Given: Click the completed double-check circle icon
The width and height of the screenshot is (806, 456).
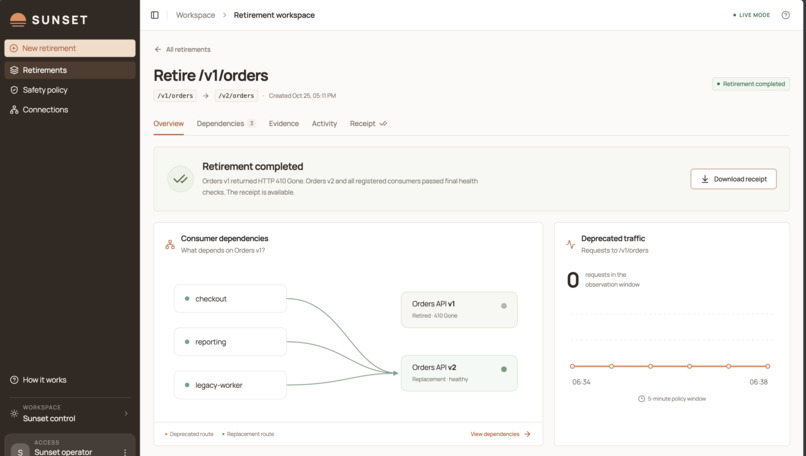Looking at the screenshot, I should point(180,179).
